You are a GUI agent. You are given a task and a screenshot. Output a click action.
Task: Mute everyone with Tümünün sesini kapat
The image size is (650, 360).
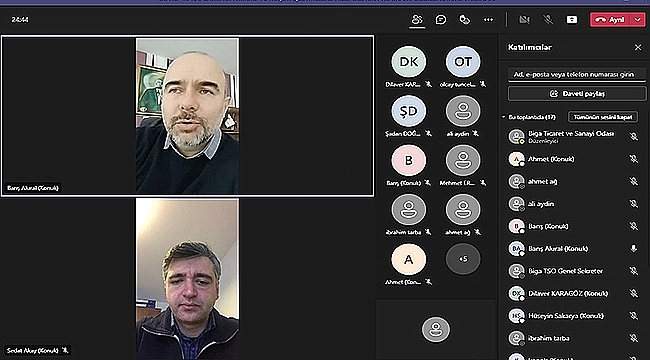click(602, 117)
